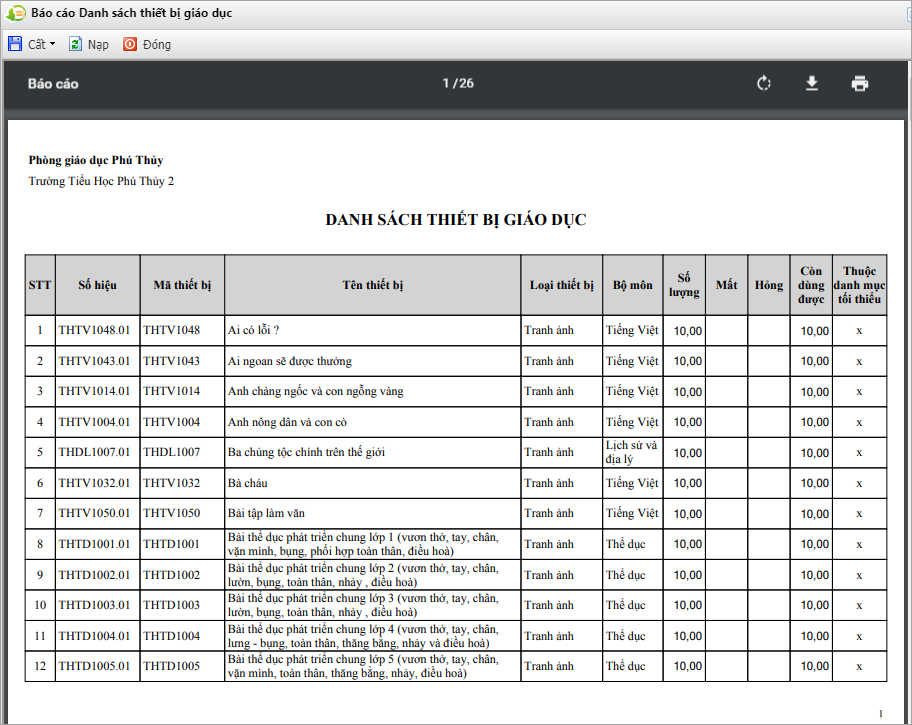Click the Hỏng column header
Image resolution: width=912 pixels, height=725 pixels.
(769, 285)
